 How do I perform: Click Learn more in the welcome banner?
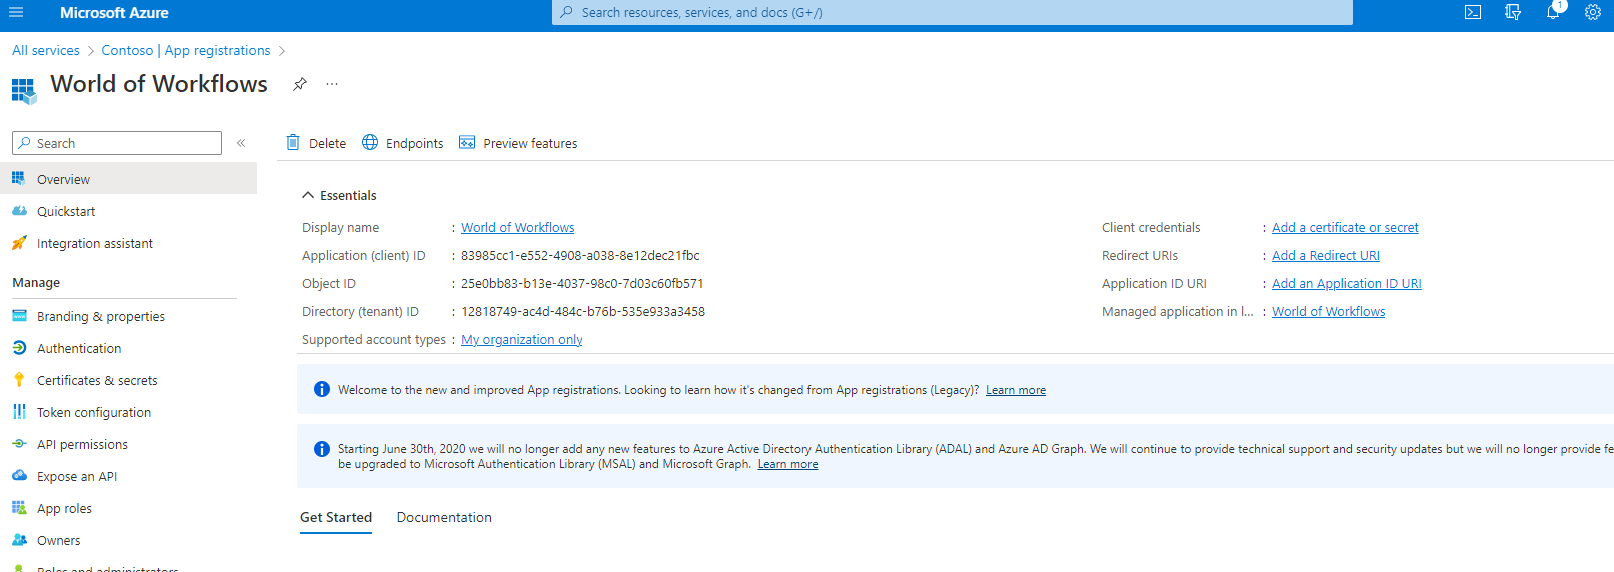pos(1016,390)
